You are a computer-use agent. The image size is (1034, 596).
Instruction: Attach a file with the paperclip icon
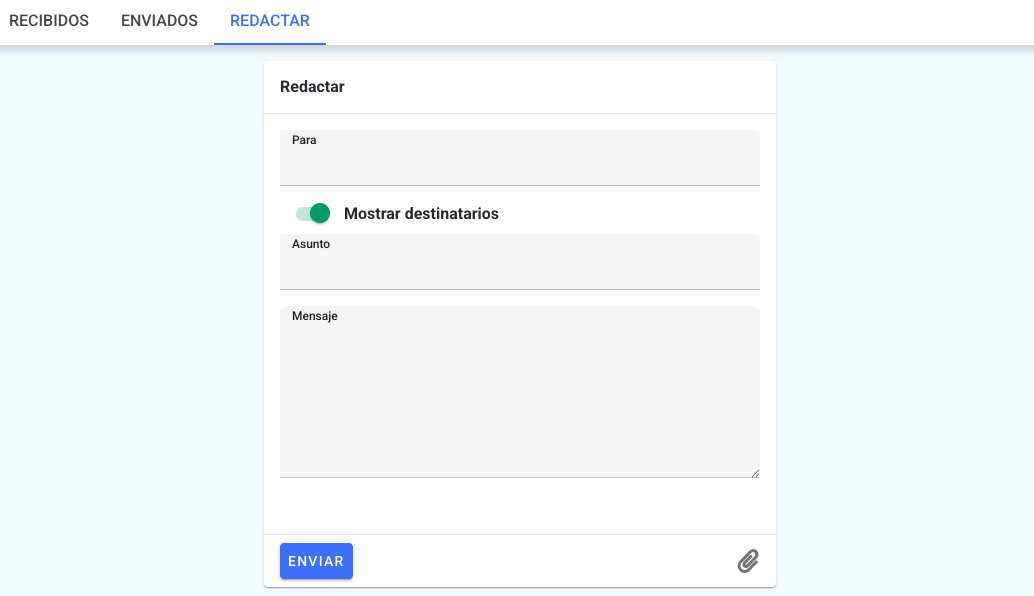(748, 561)
